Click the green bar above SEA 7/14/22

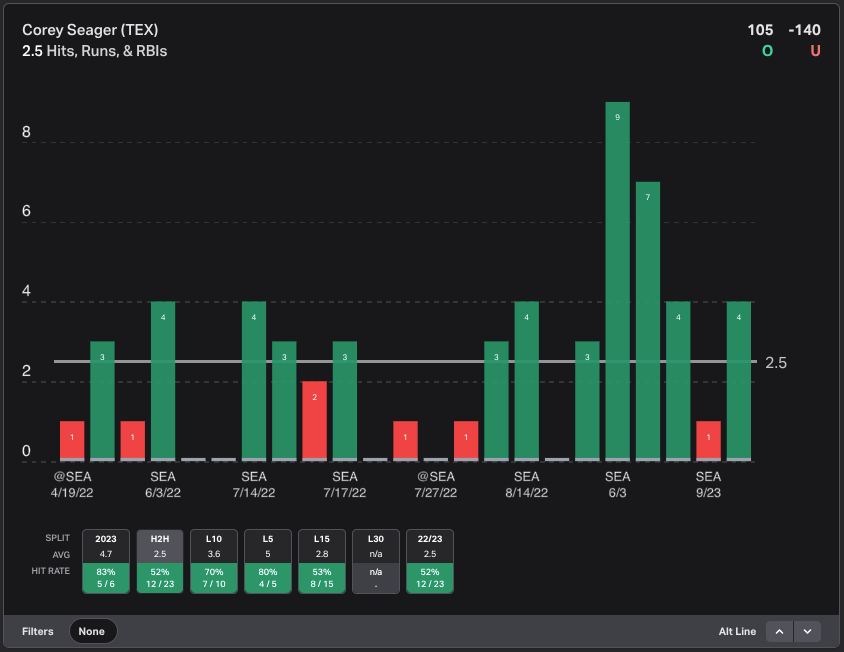(254, 381)
